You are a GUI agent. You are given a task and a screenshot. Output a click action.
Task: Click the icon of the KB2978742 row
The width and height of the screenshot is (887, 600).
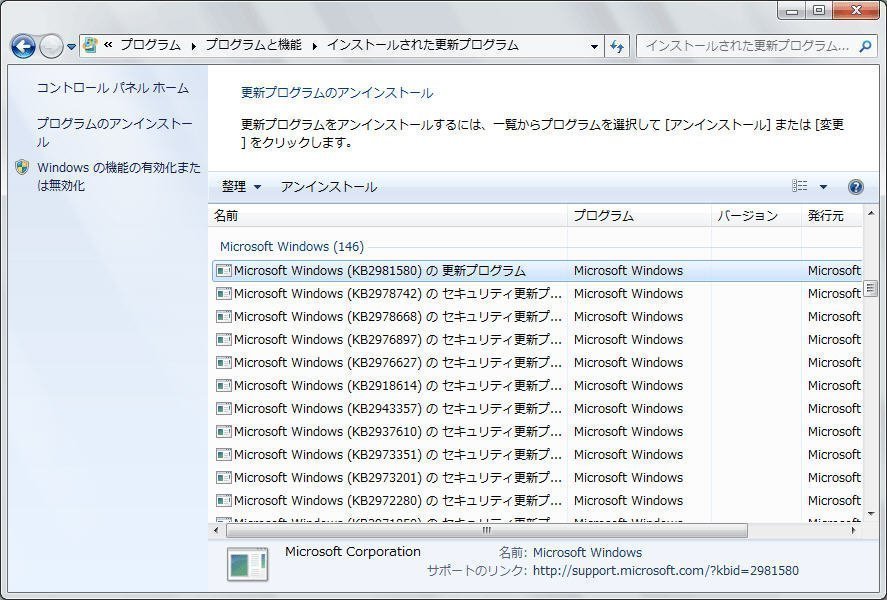[x=224, y=294]
